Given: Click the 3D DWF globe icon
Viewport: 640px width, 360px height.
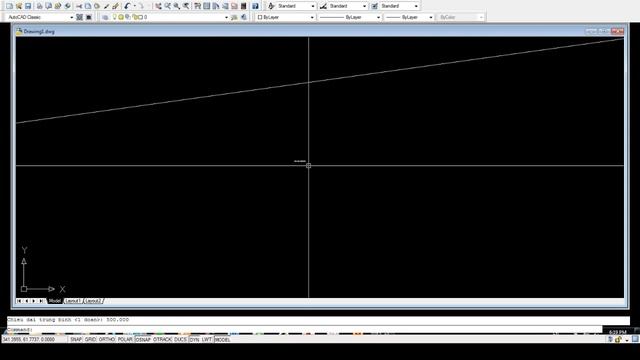Looking at the screenshot, I should 68,6.
